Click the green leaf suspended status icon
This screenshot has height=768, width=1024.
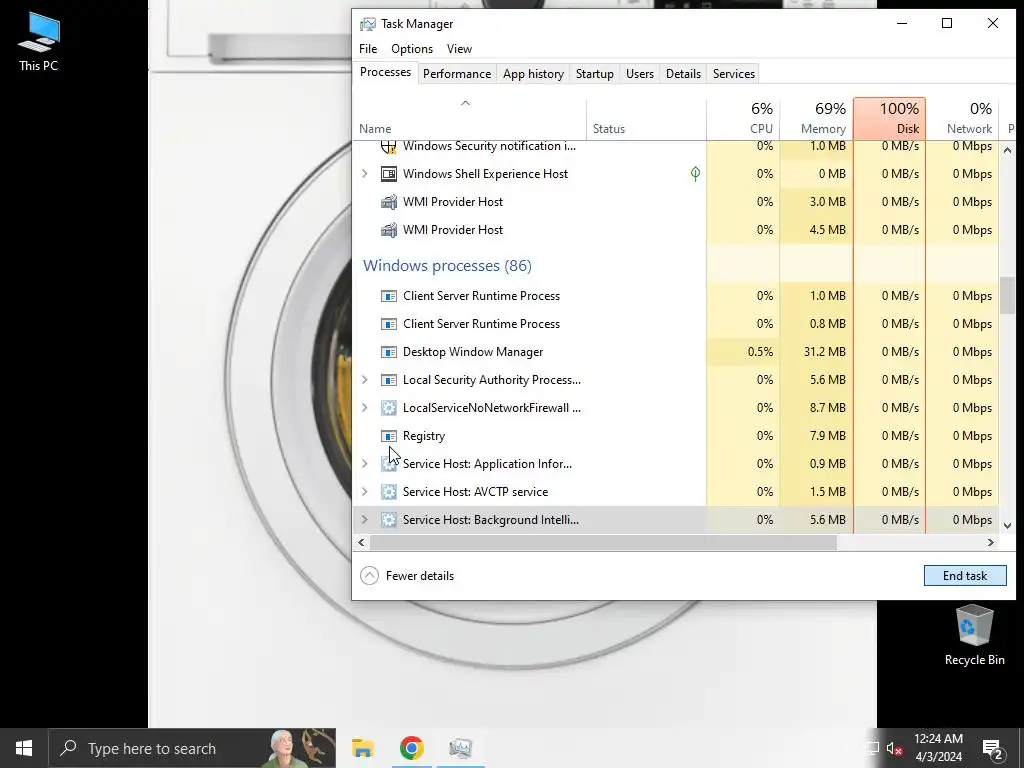click(x=696, y=174)
